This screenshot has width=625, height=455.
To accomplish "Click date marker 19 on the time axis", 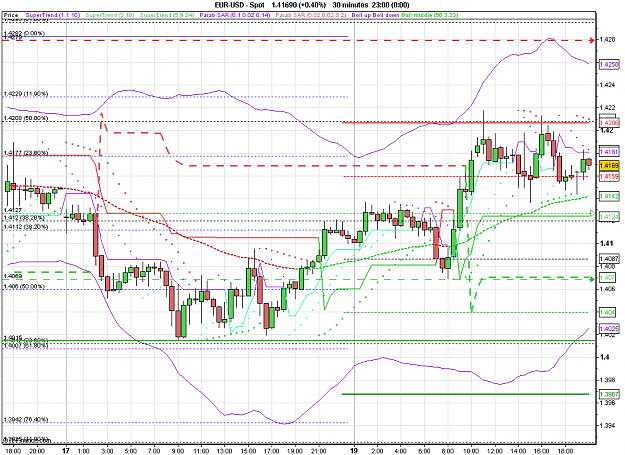I will click(354, 451).
